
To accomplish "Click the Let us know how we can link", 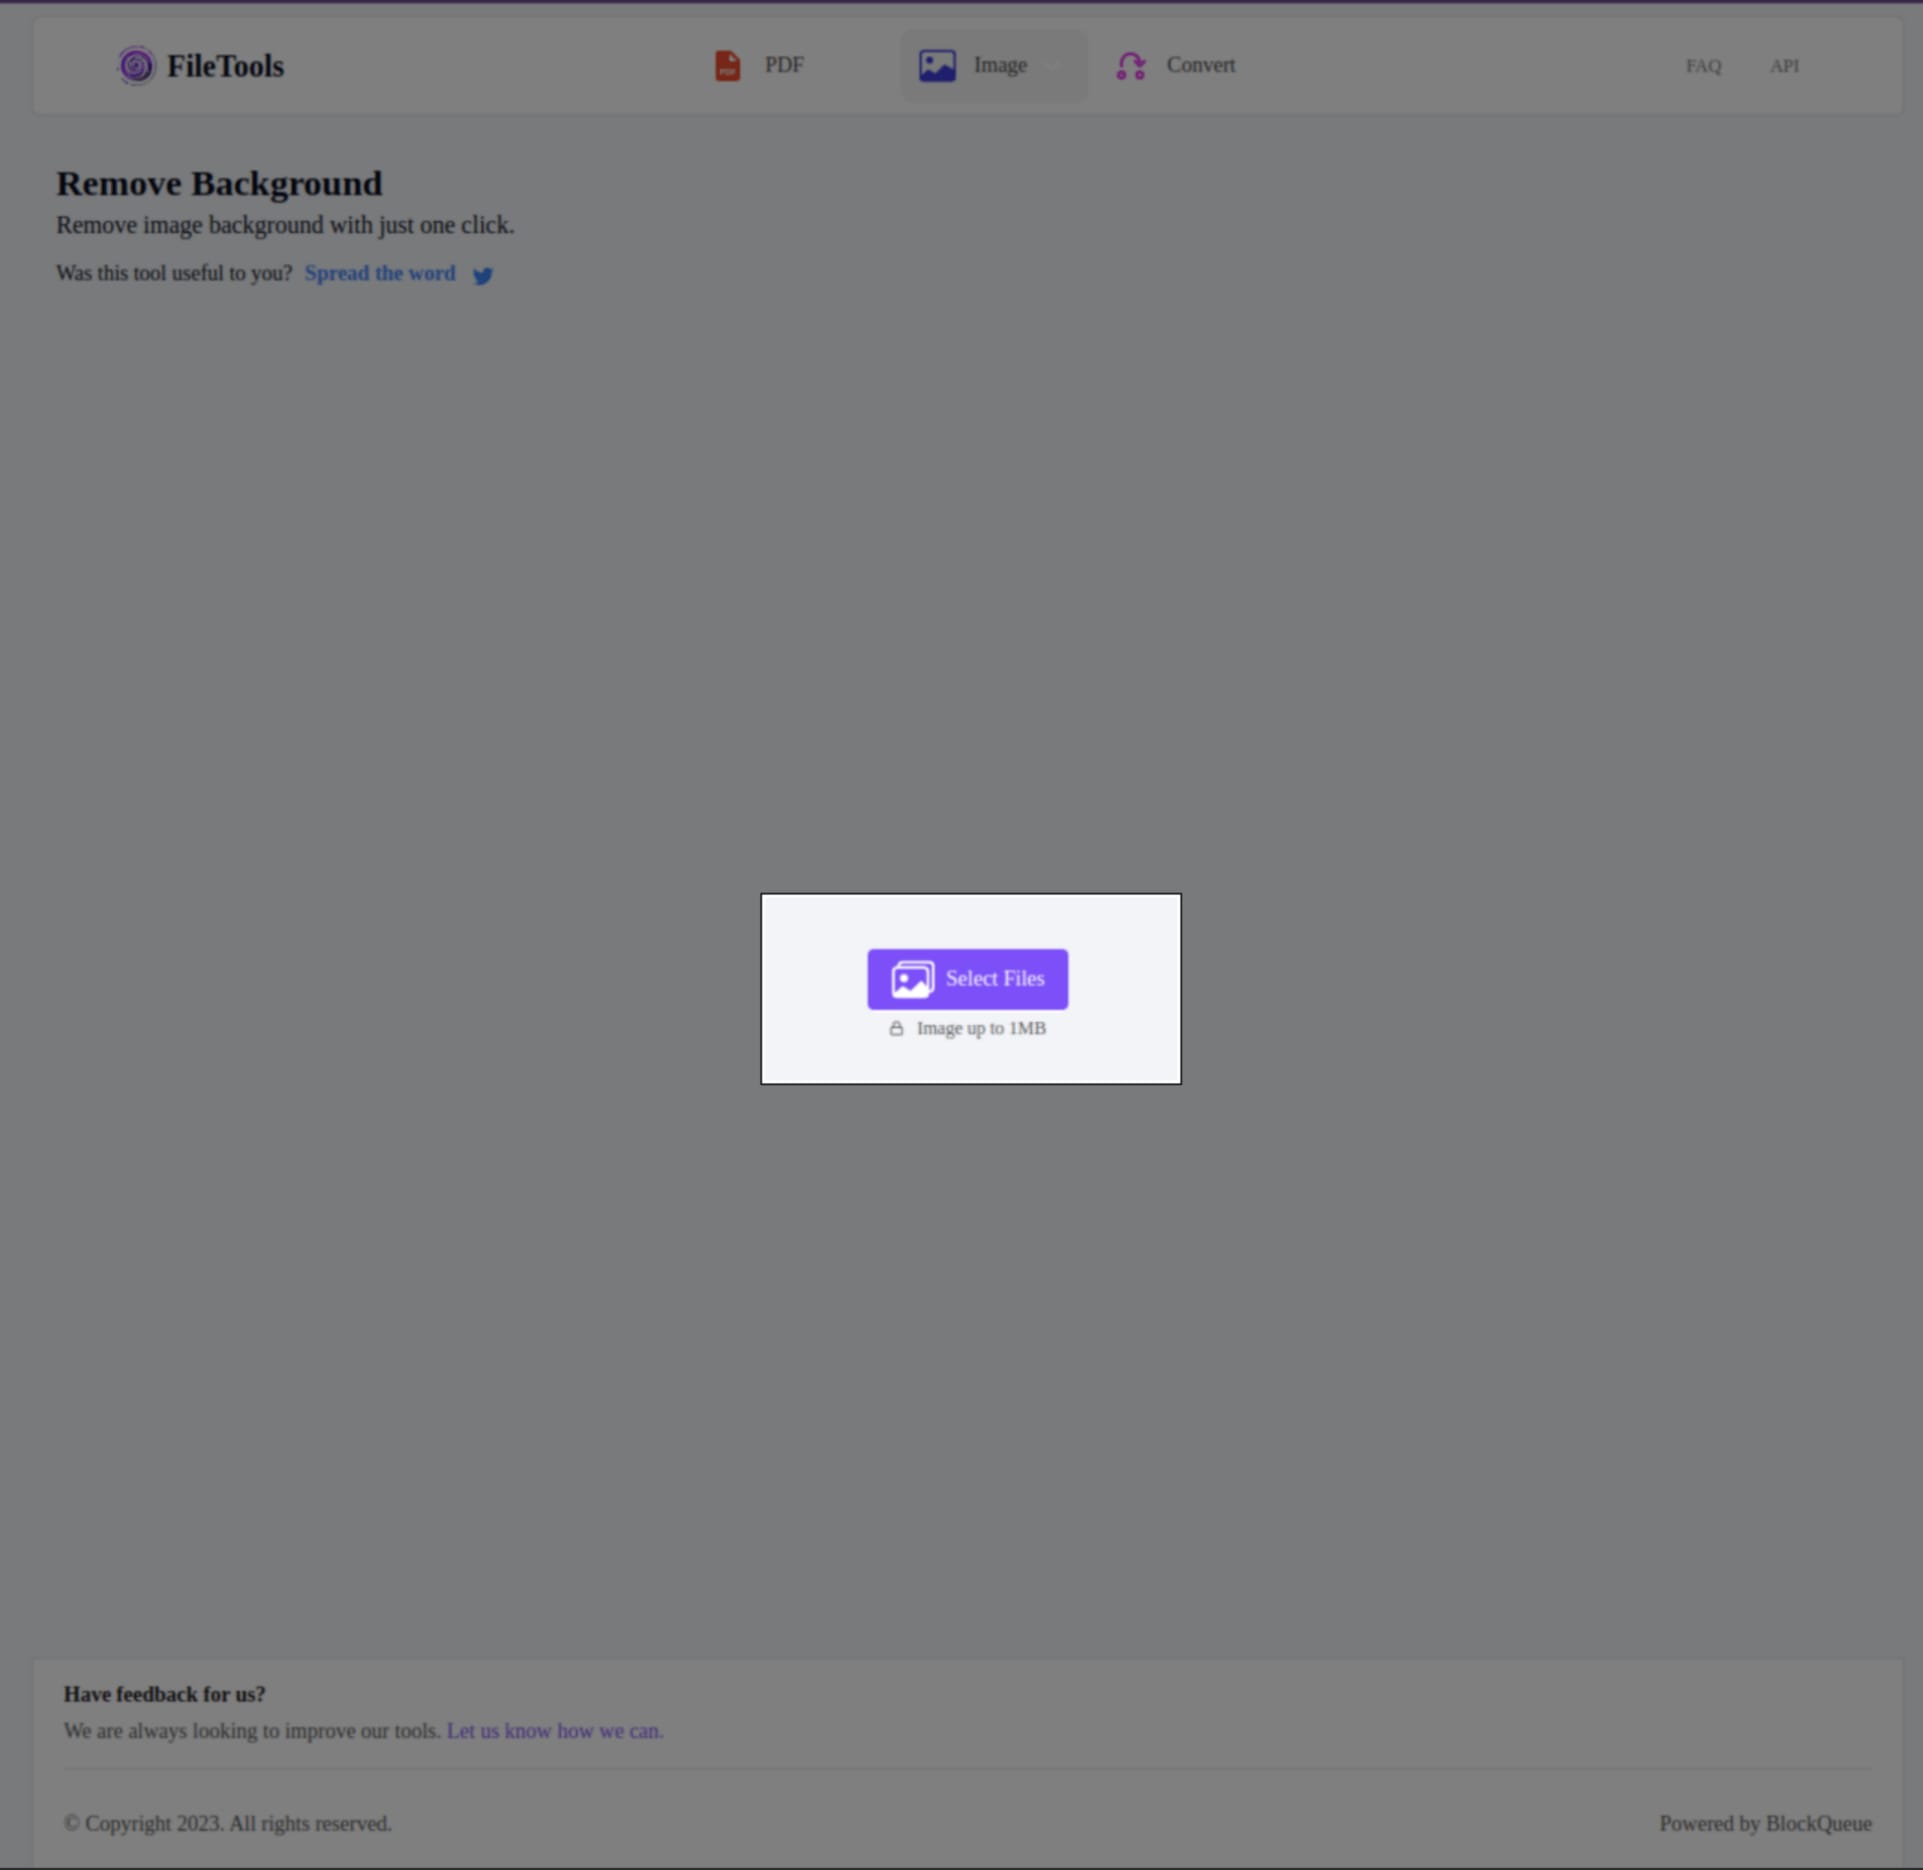I will [553, 1731].
